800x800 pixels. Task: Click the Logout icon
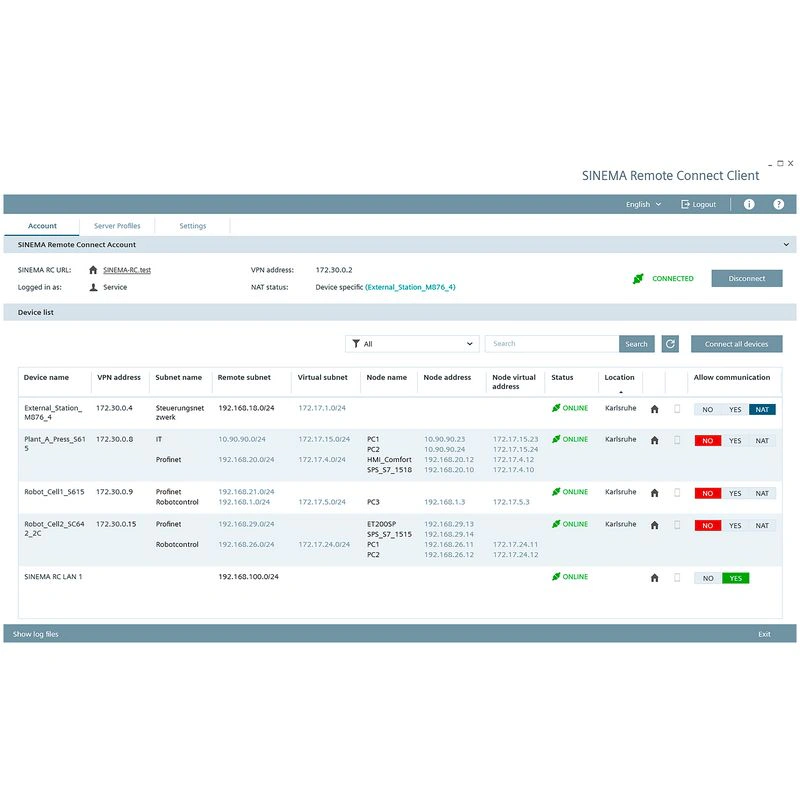685,204
